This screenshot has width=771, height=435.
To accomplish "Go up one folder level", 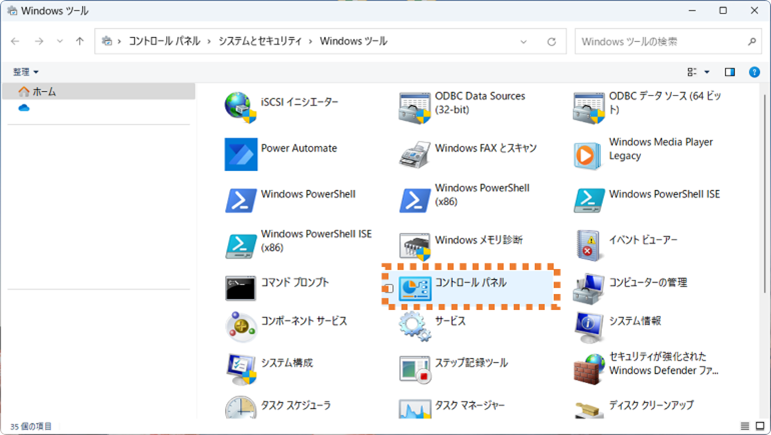I will (80, 41).
